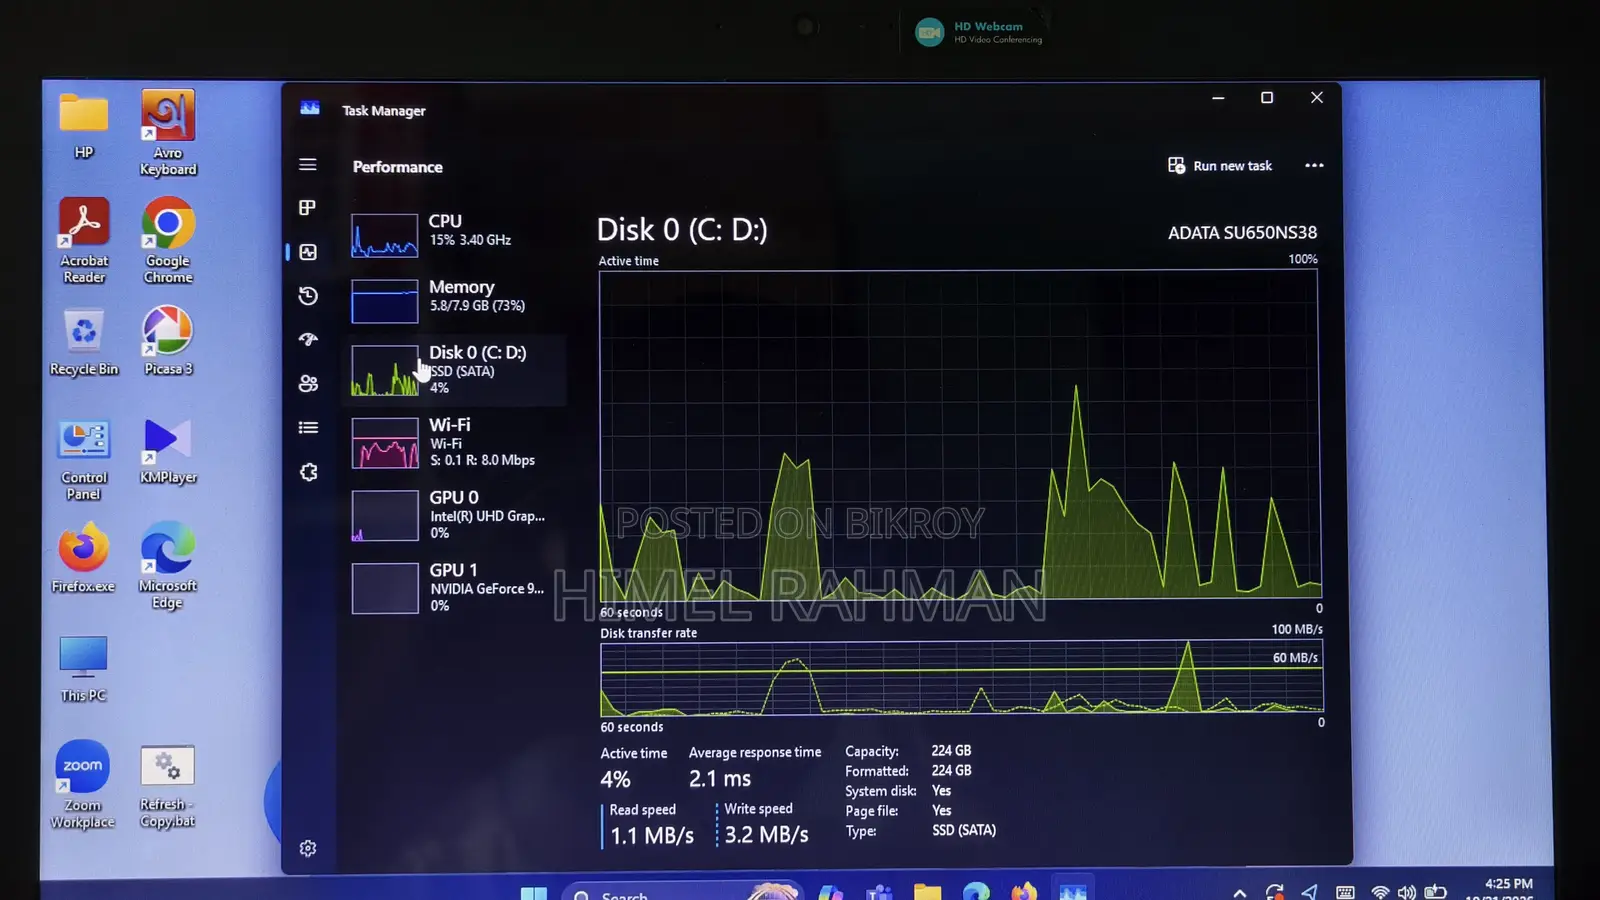Click the 3.2 MB/s write speed value
Screen dimensions: 1600x900
tap(766, 834)
